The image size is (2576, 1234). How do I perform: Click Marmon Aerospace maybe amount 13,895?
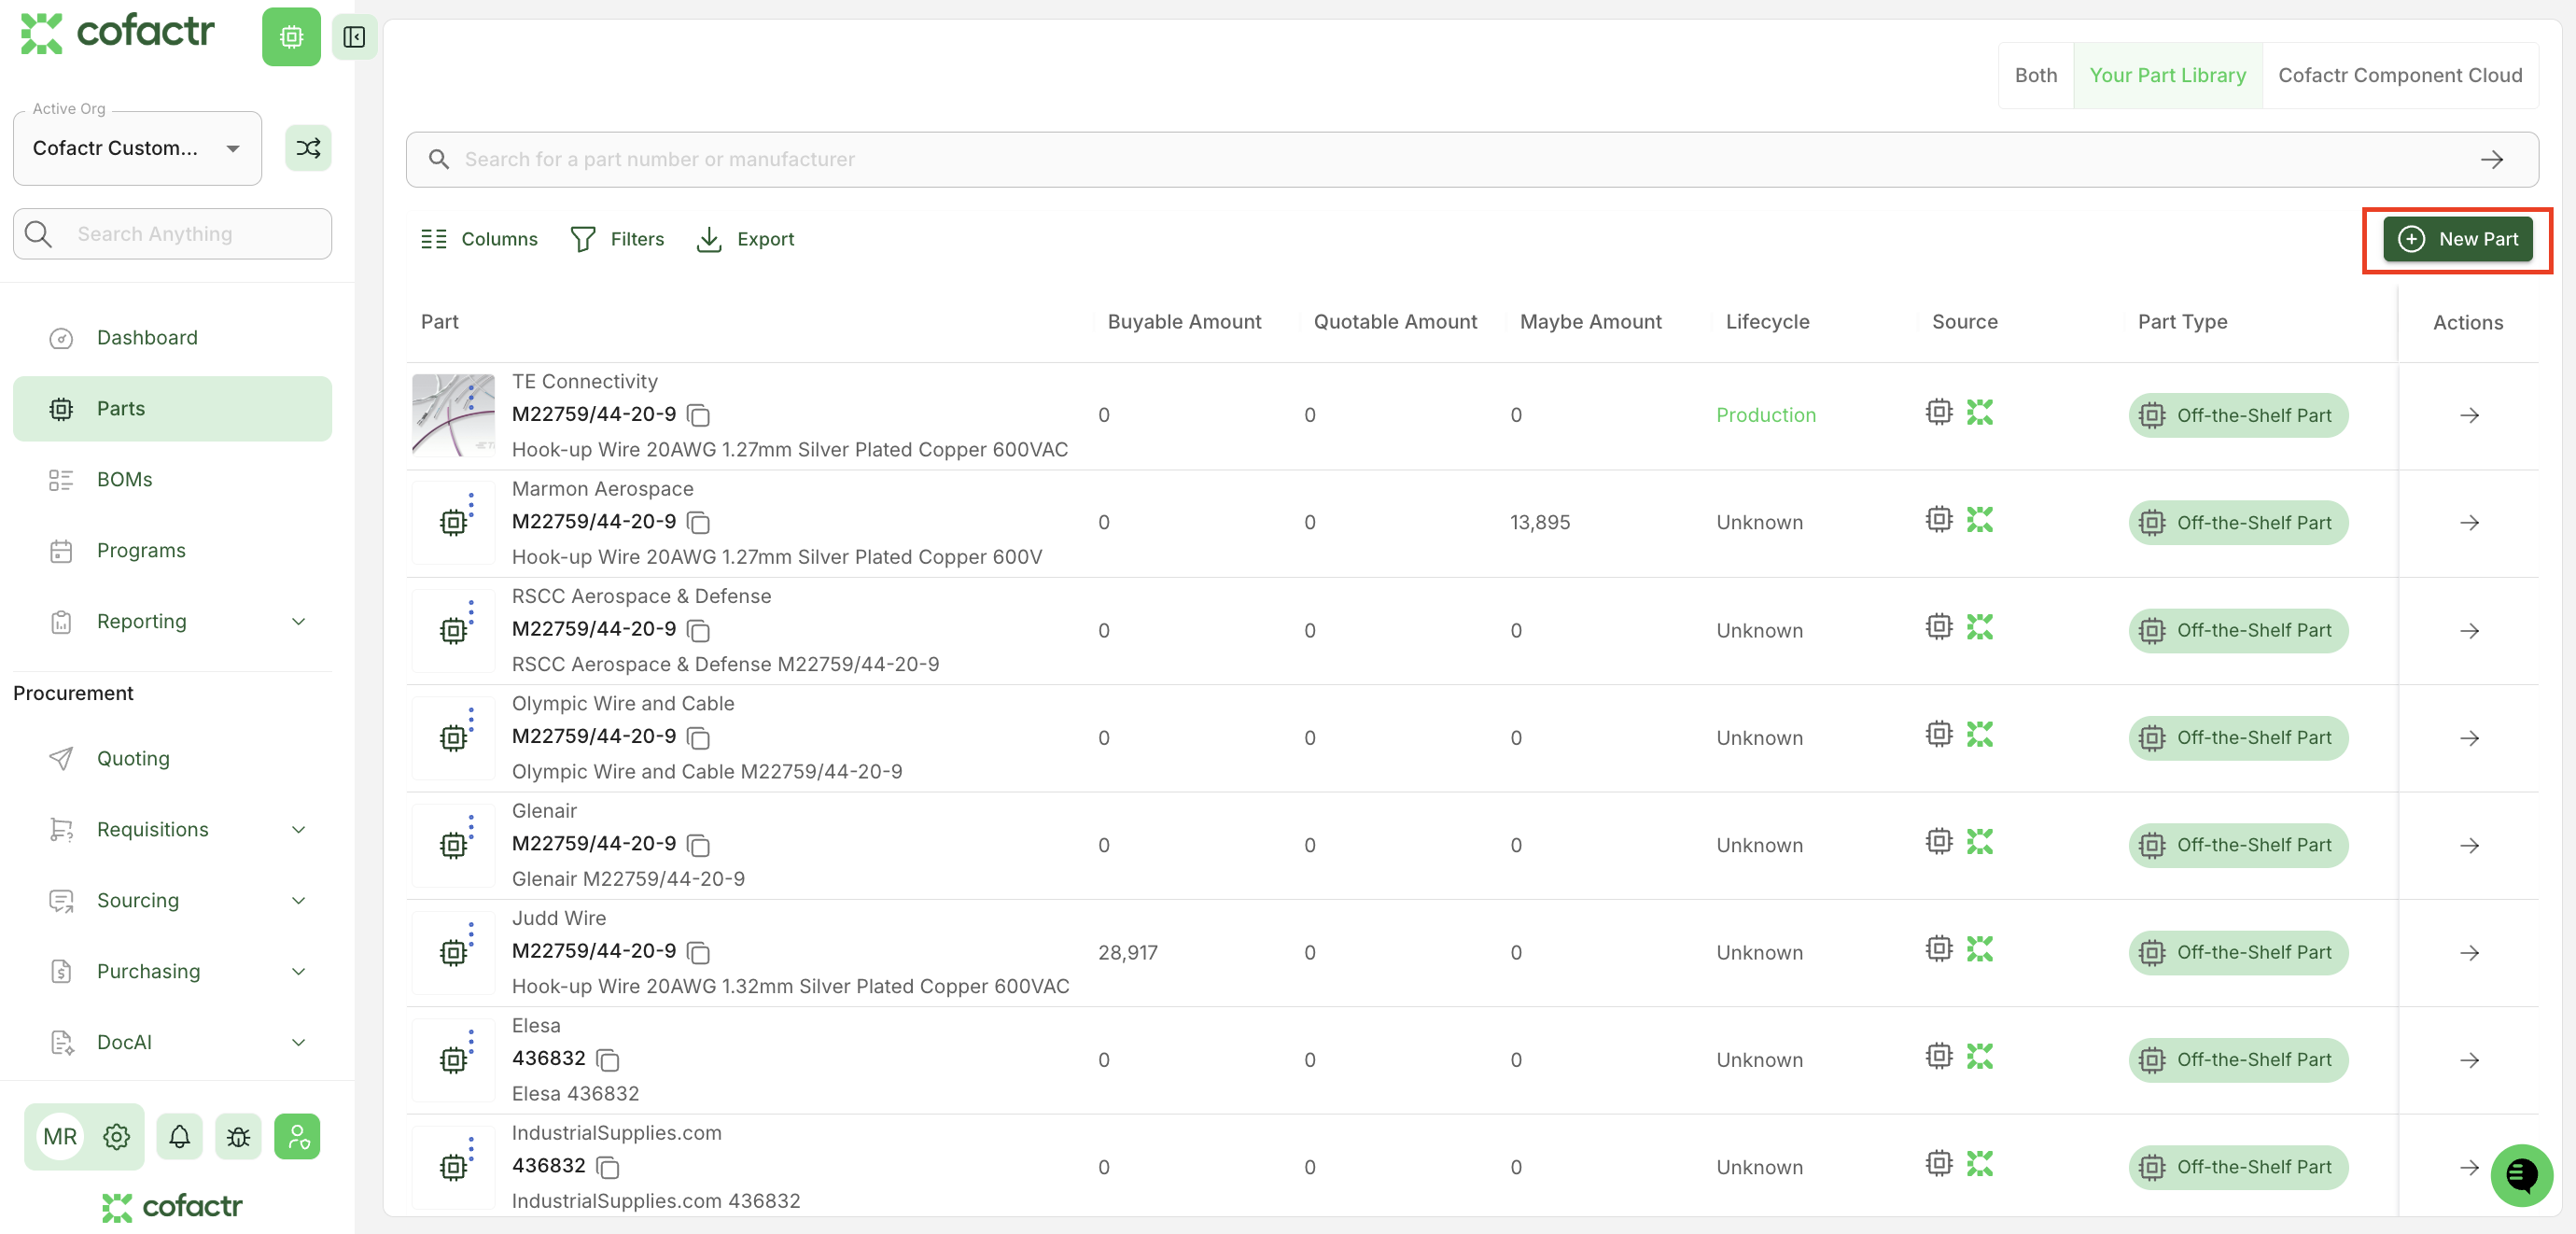coord(1539,522)
